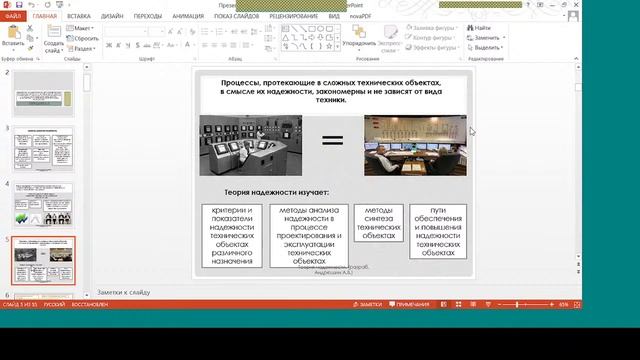Undo the last action in quick access toolbar

point(31,5)
